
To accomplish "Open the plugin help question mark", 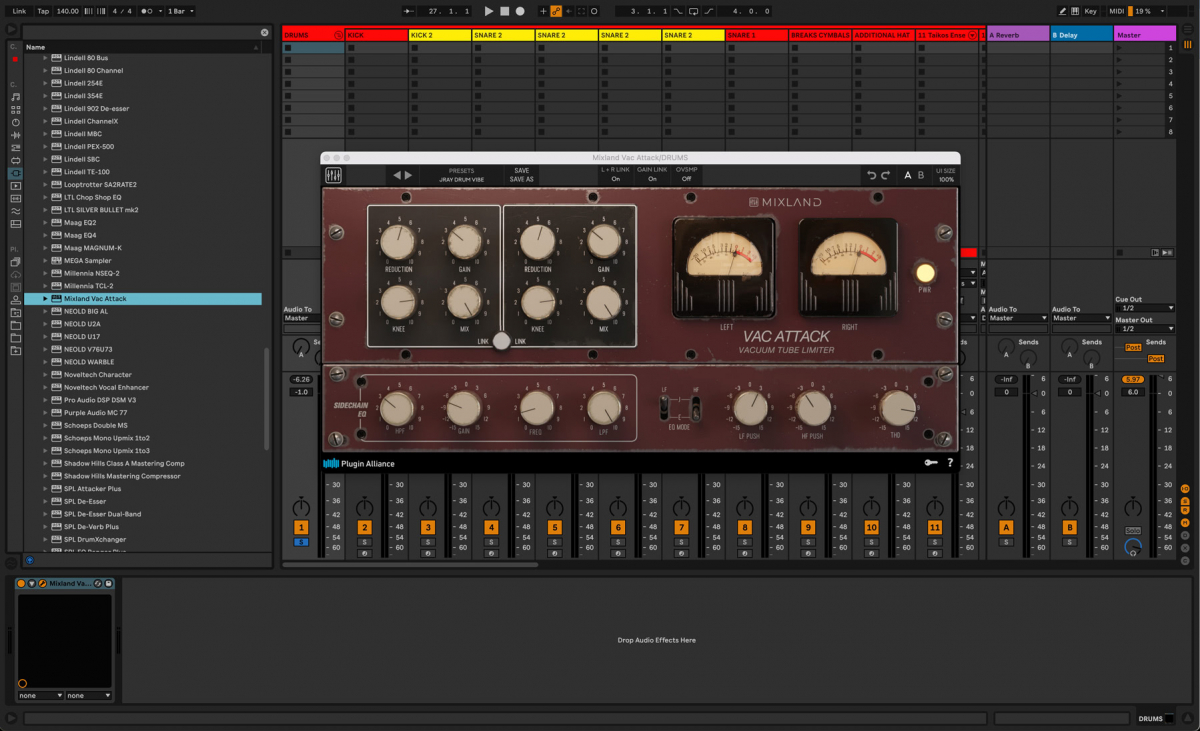I will click(949, 463).
